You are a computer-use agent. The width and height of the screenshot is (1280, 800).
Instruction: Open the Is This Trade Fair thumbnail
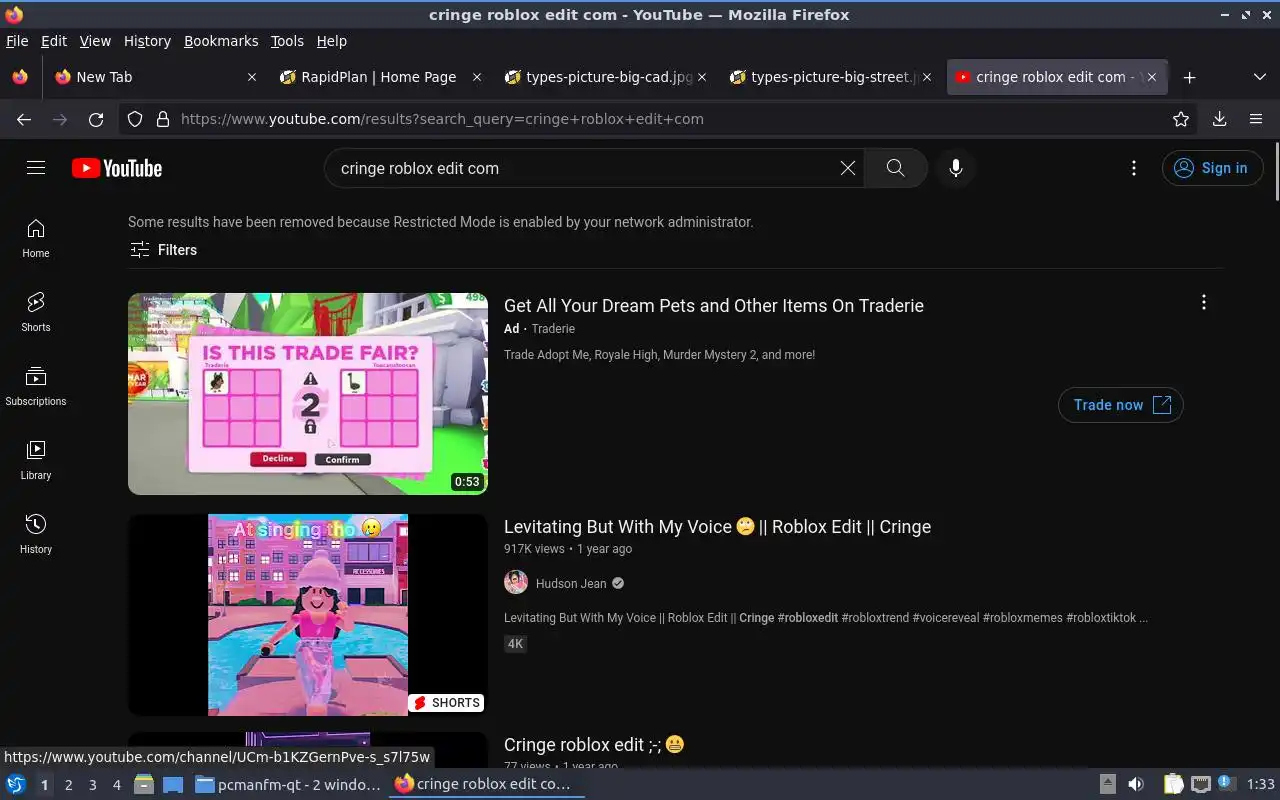click(308, 394)
